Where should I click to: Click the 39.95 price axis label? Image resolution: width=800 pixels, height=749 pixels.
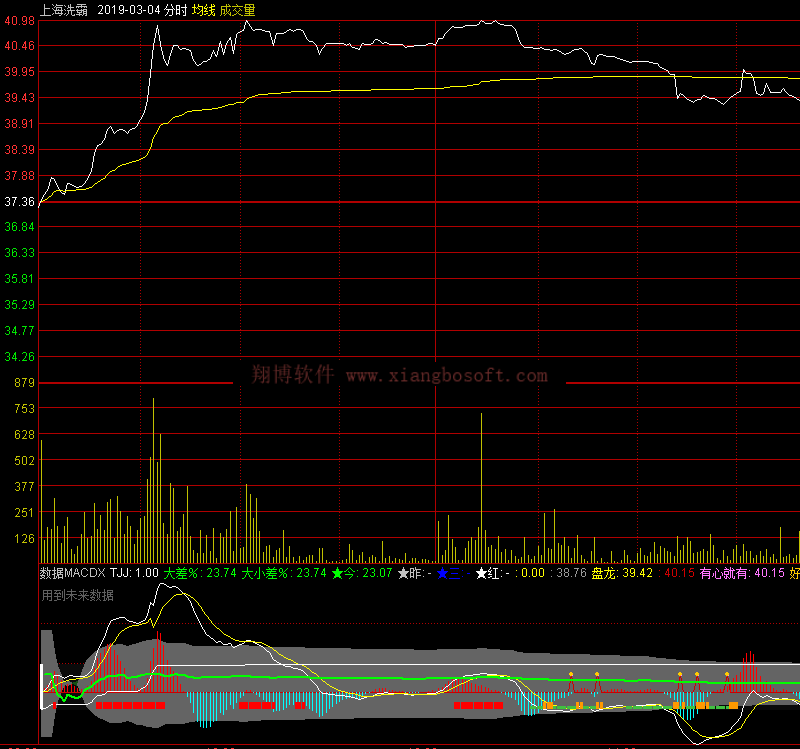pyautogui.click(x=19, y=72)
